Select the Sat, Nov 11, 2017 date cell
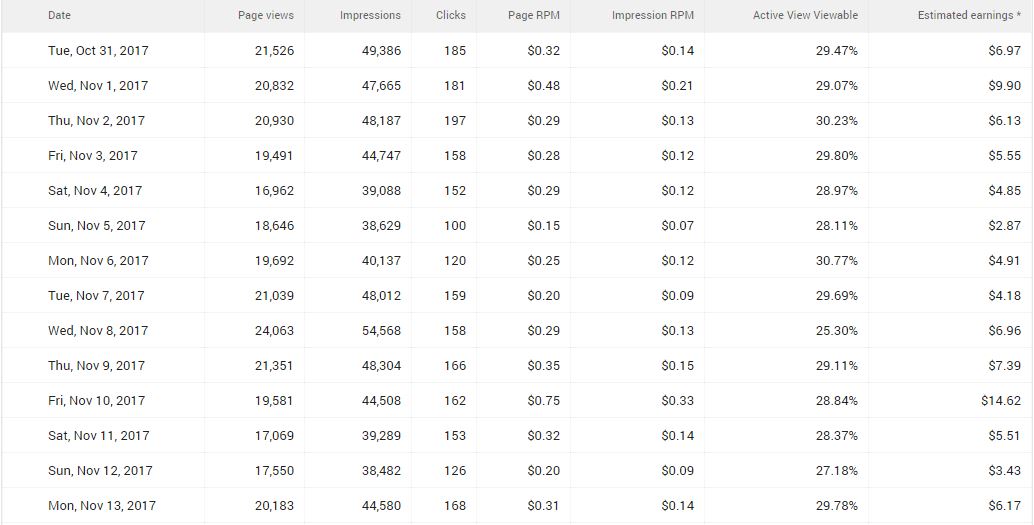 coord(98,435)
